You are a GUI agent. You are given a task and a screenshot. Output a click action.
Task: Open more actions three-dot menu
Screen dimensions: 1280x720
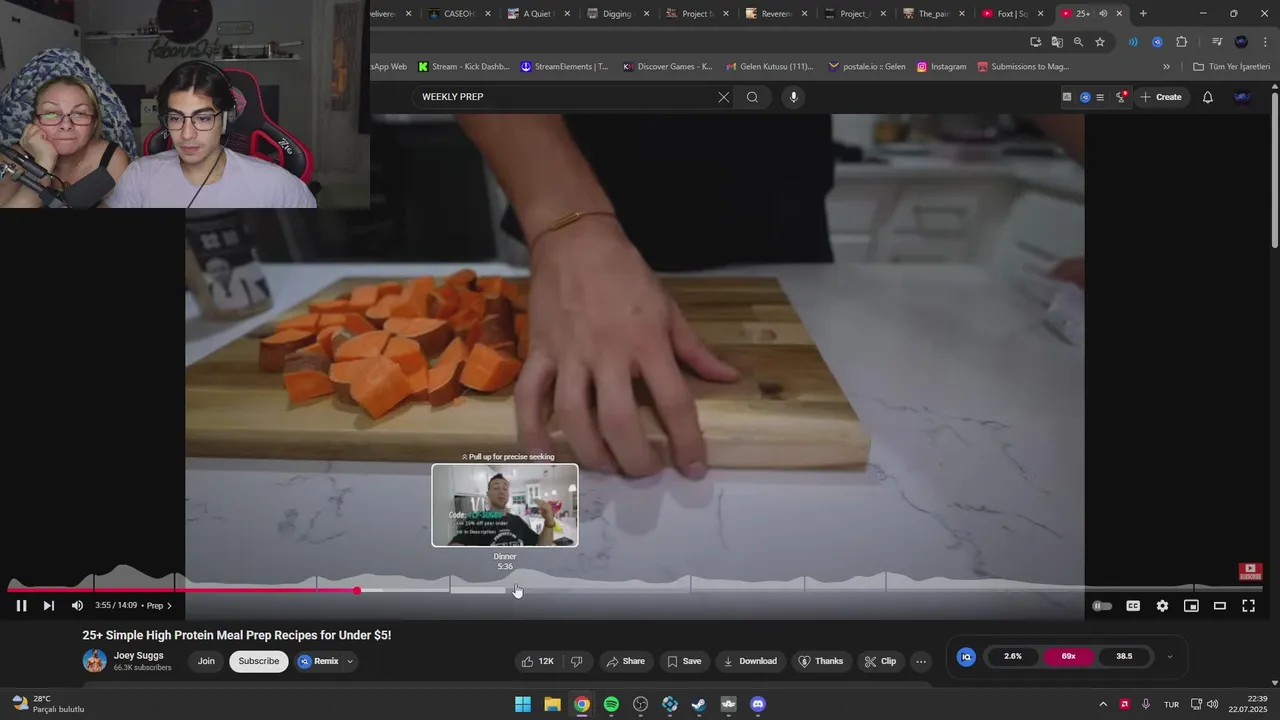921,661
